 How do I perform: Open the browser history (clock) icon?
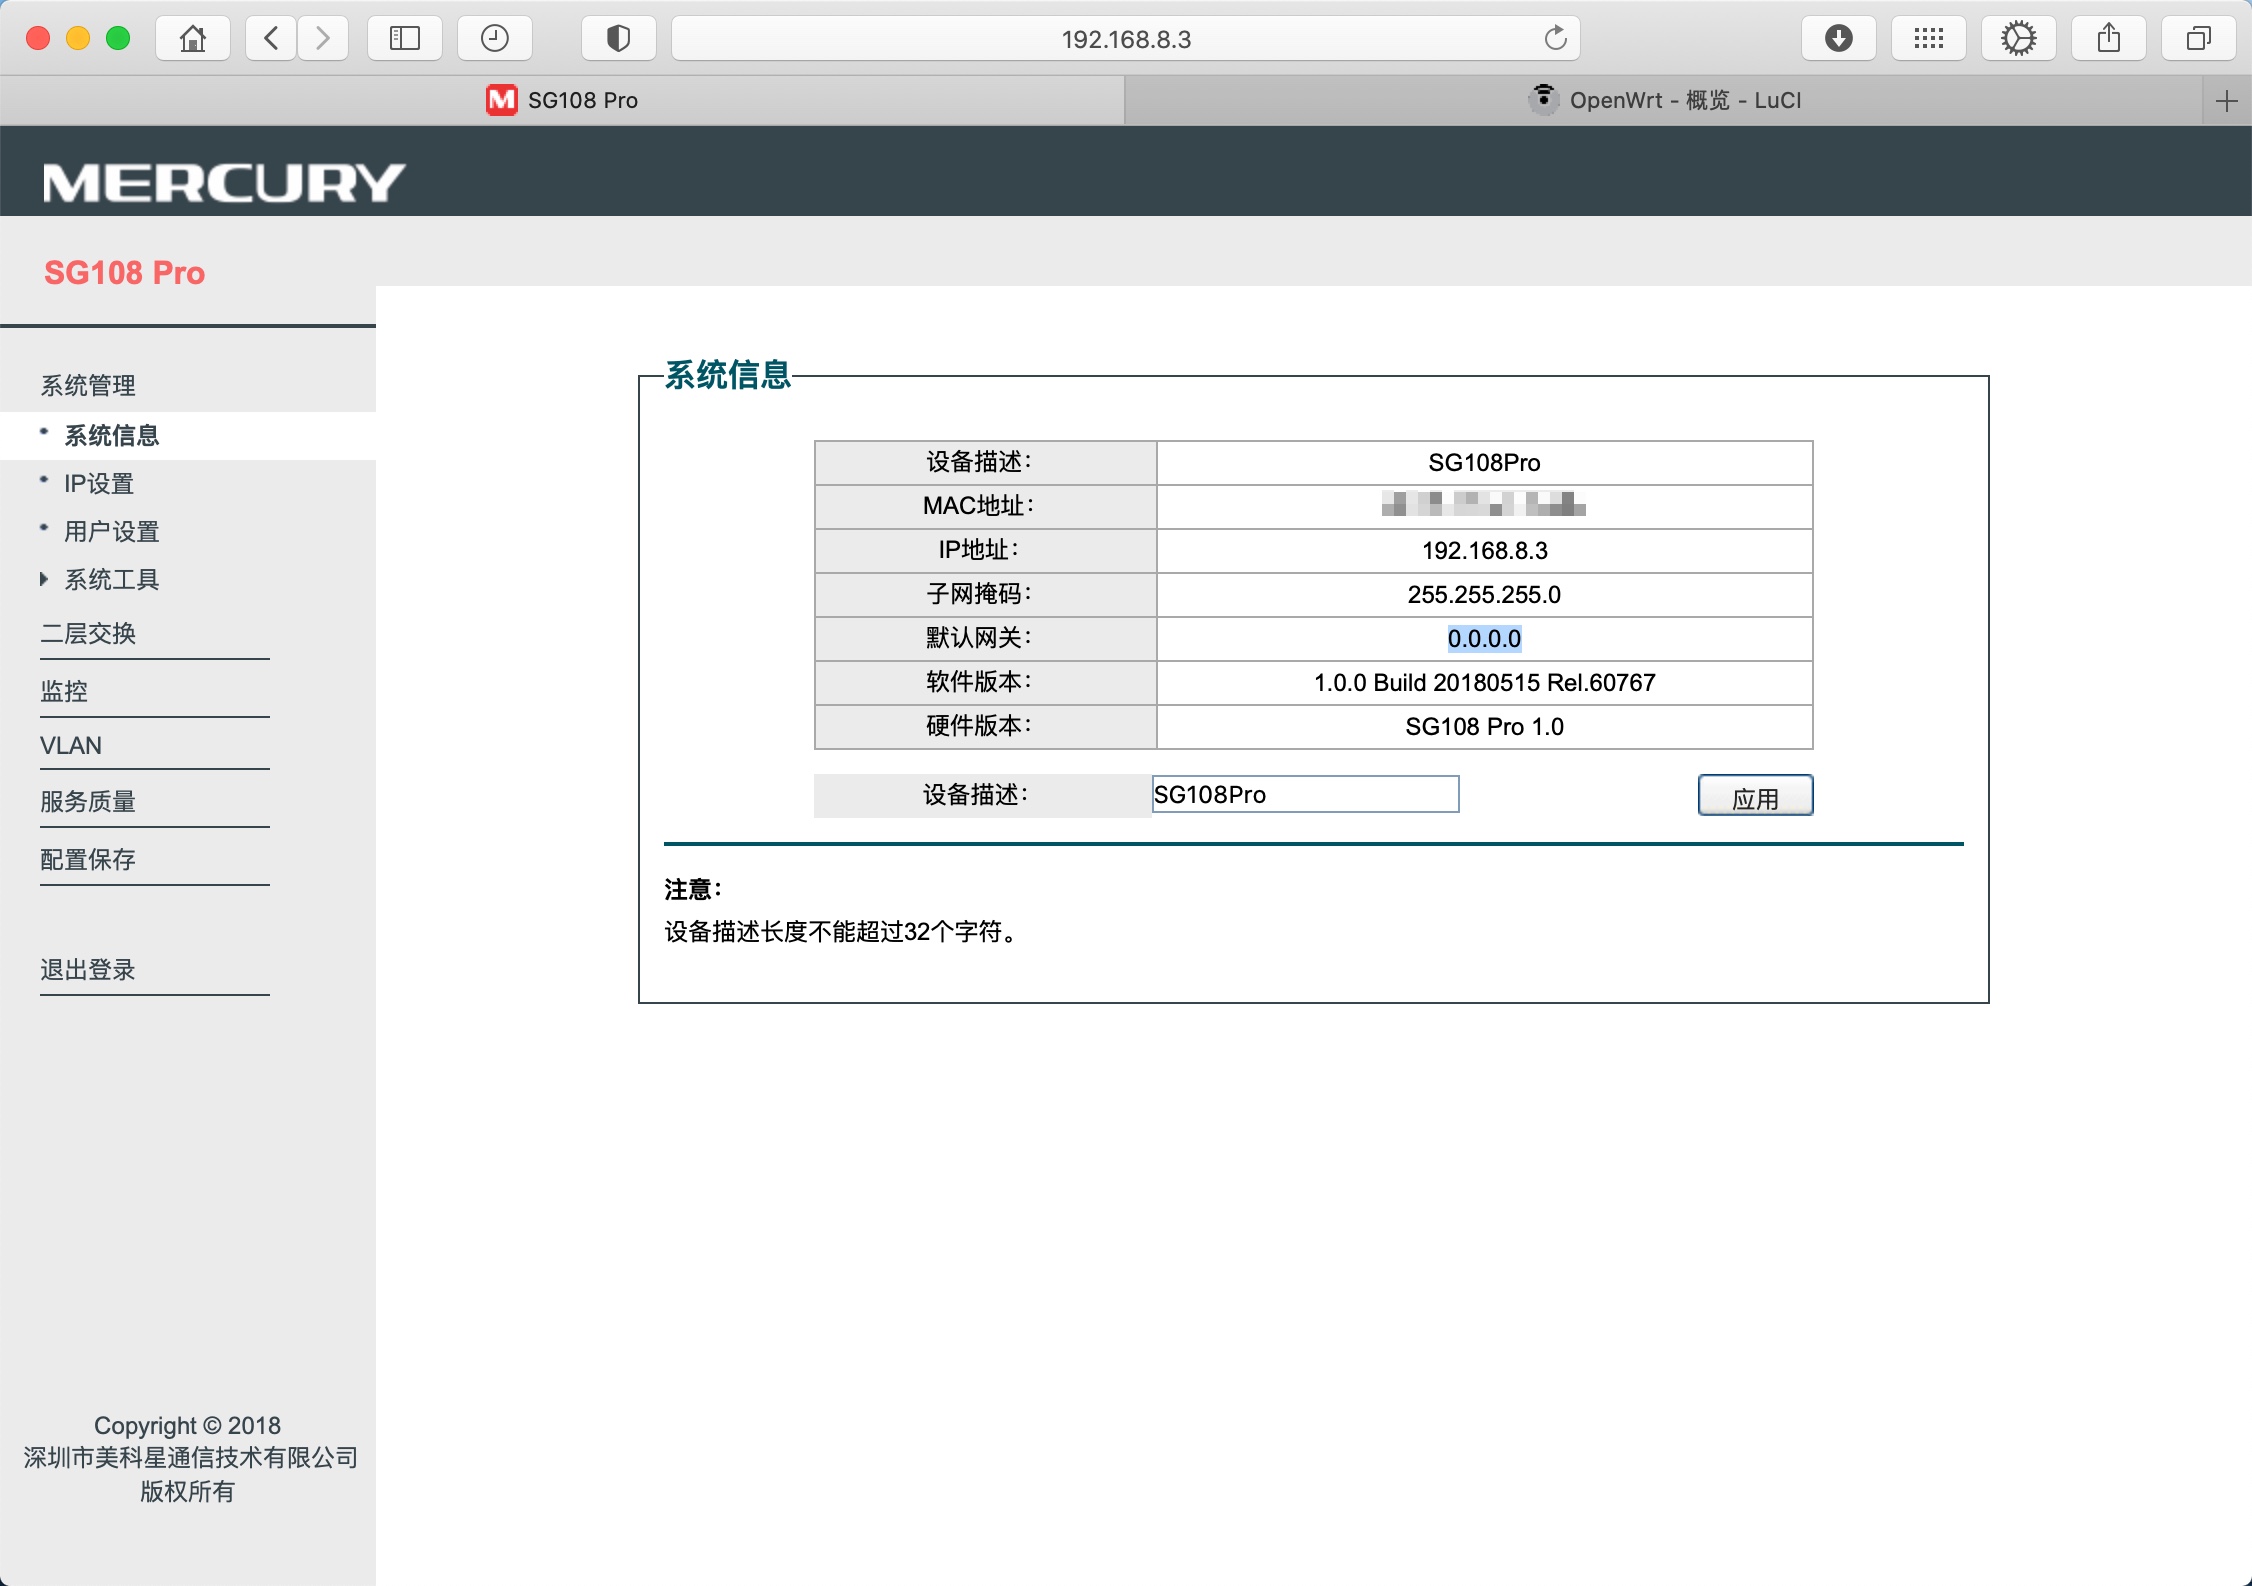[x=494, y=38]
